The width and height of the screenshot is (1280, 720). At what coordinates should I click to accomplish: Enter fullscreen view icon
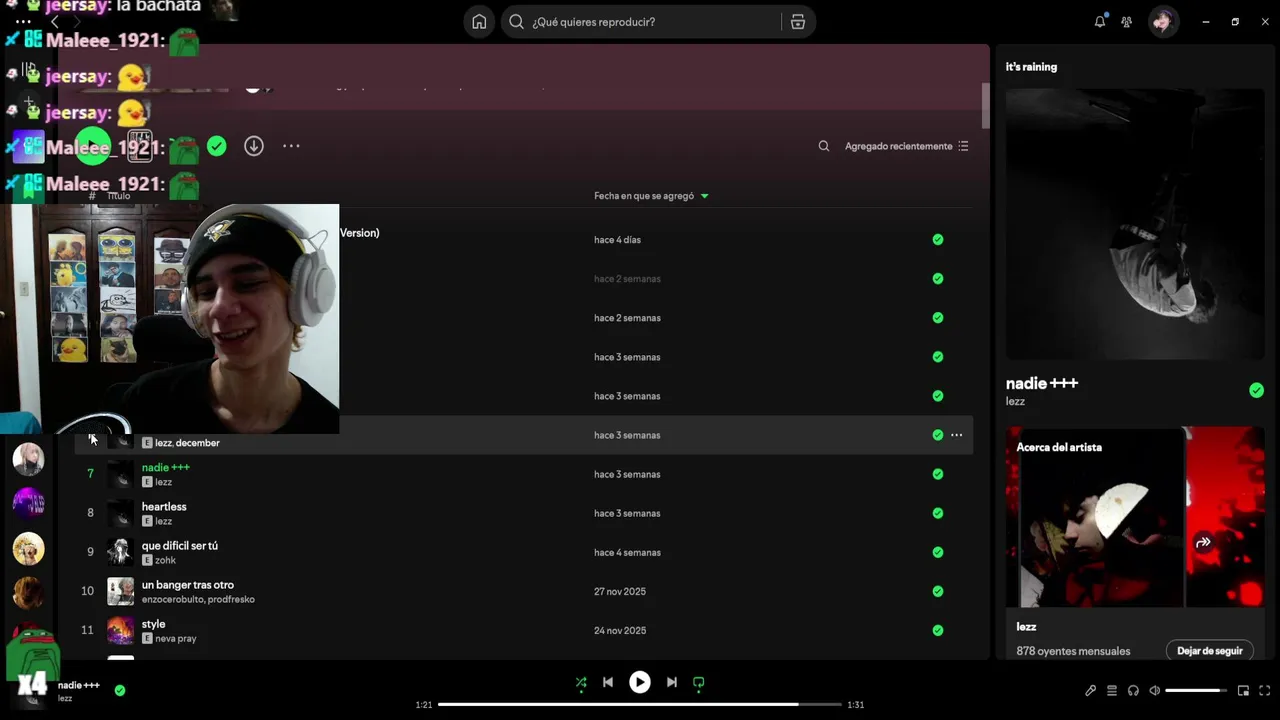pos(1265,690)
